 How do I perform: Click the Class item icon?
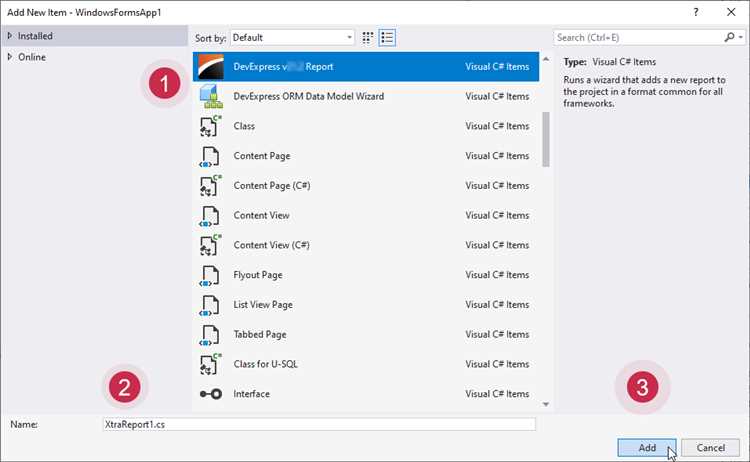click(x=210, y=126)
